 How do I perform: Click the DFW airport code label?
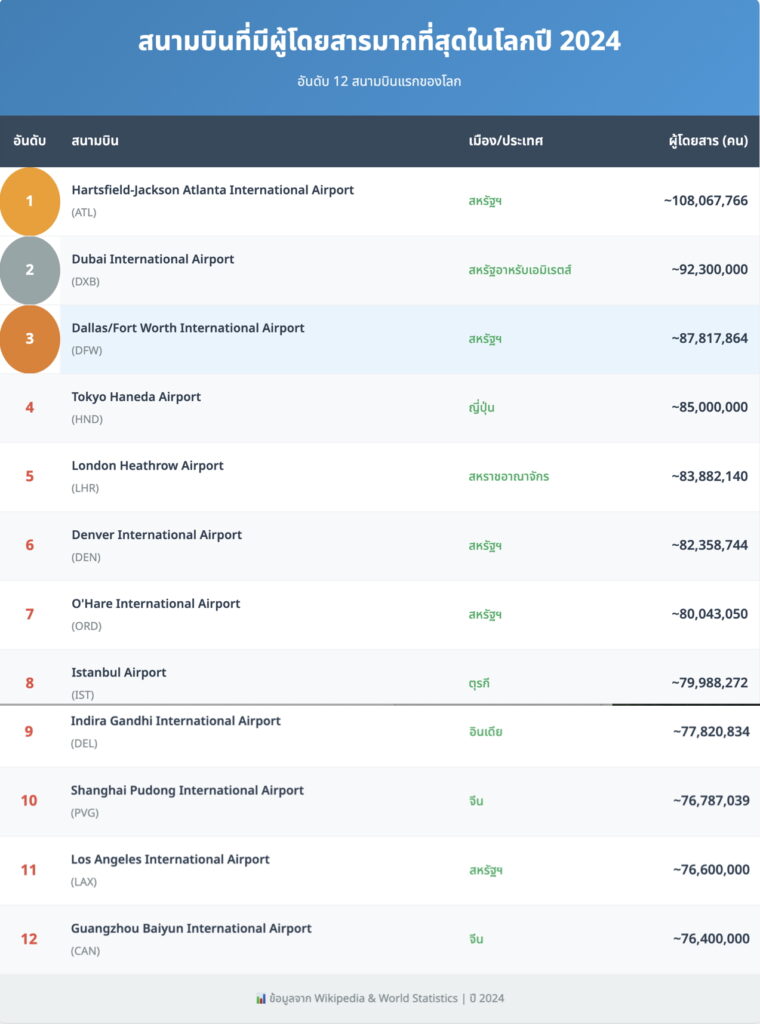pos(87,351)
